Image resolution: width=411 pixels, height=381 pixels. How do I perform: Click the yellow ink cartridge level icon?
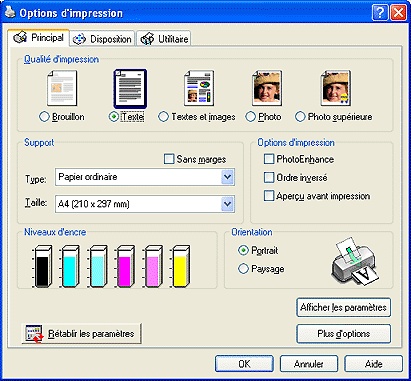pos(180,266)
